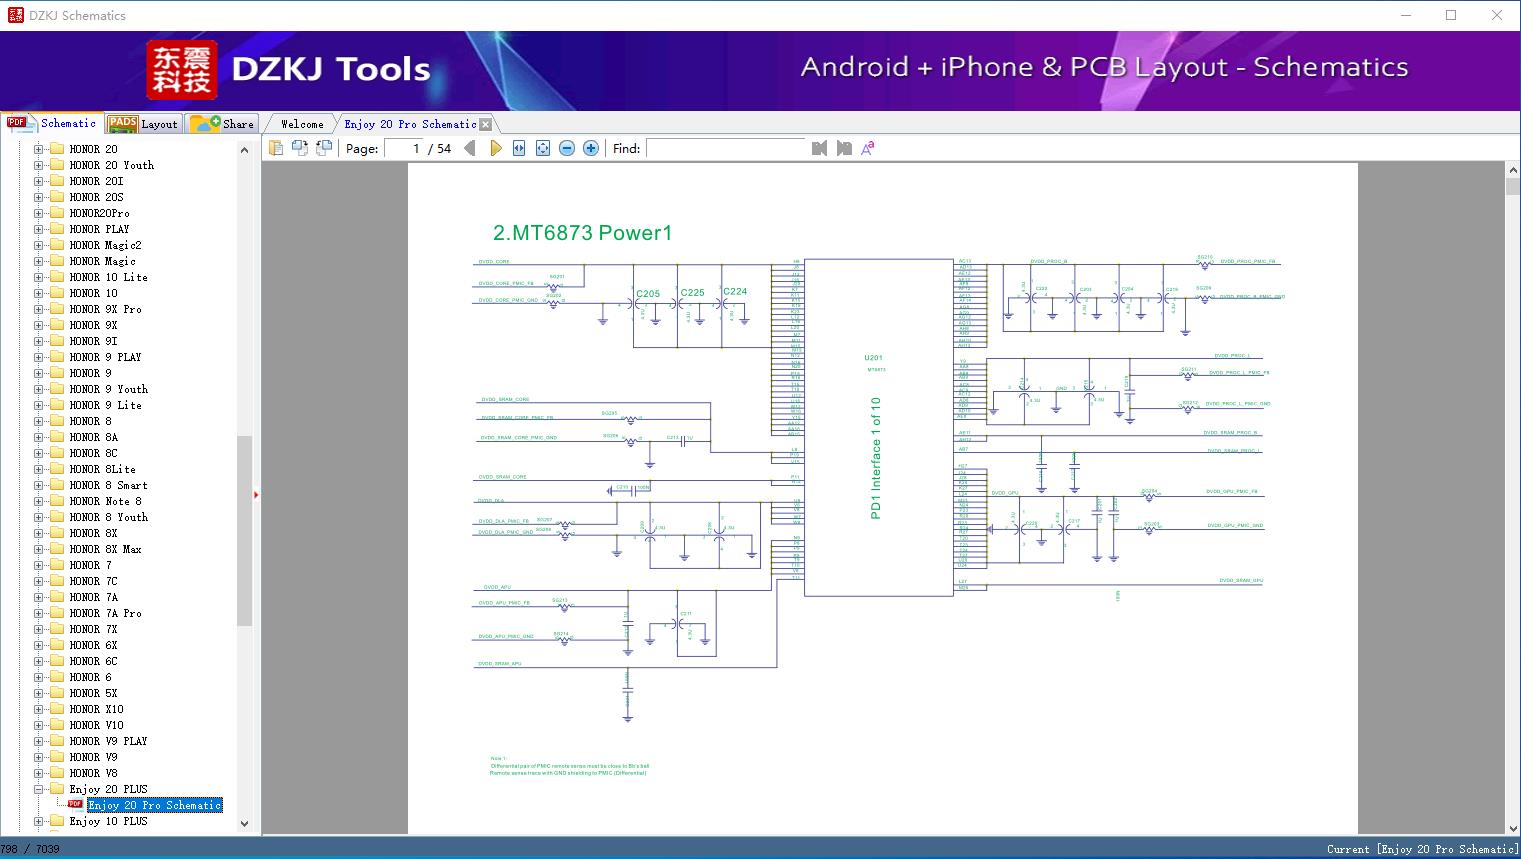Find previous search result icon

[x=820, y=148]
